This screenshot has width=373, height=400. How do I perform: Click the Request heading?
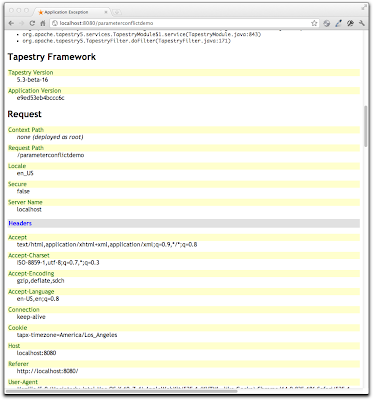coord(24,114)
